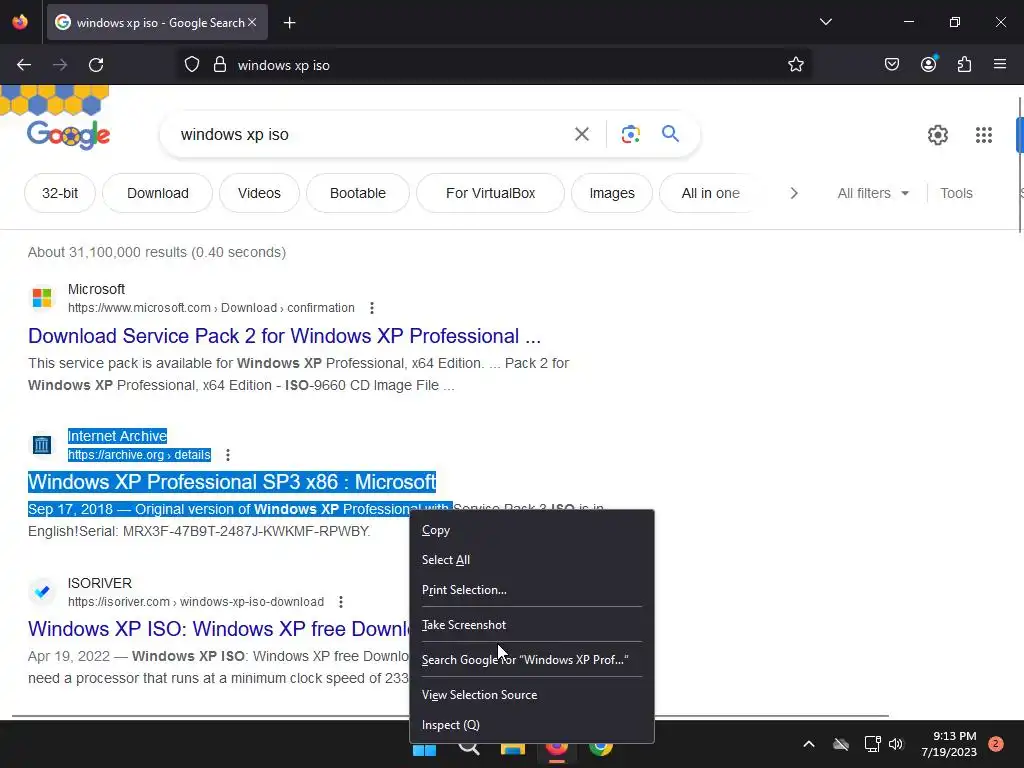This screenshot has height=768, width=1024.
Task: Open the search Tools button
Action: coord(956,193)
